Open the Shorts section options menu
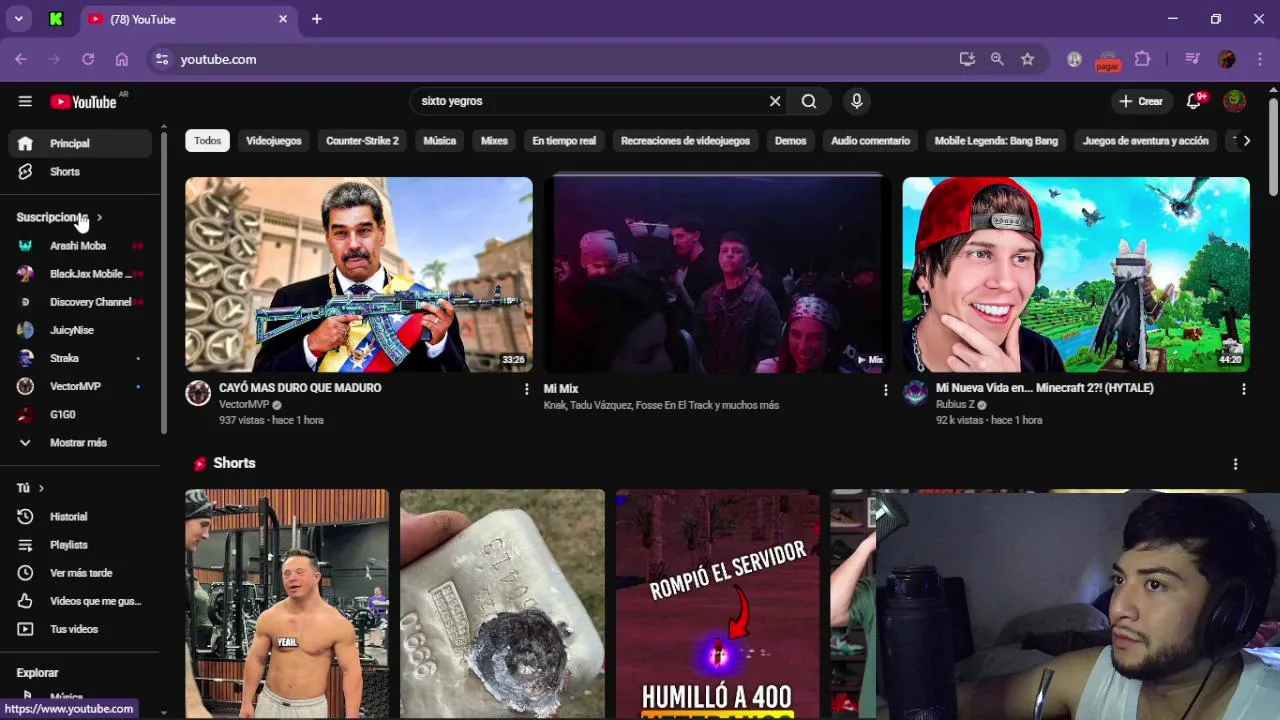Image resolution: width=1280 pixels, height=720 pixels. pyautogui.click(x=1236, y=464)
